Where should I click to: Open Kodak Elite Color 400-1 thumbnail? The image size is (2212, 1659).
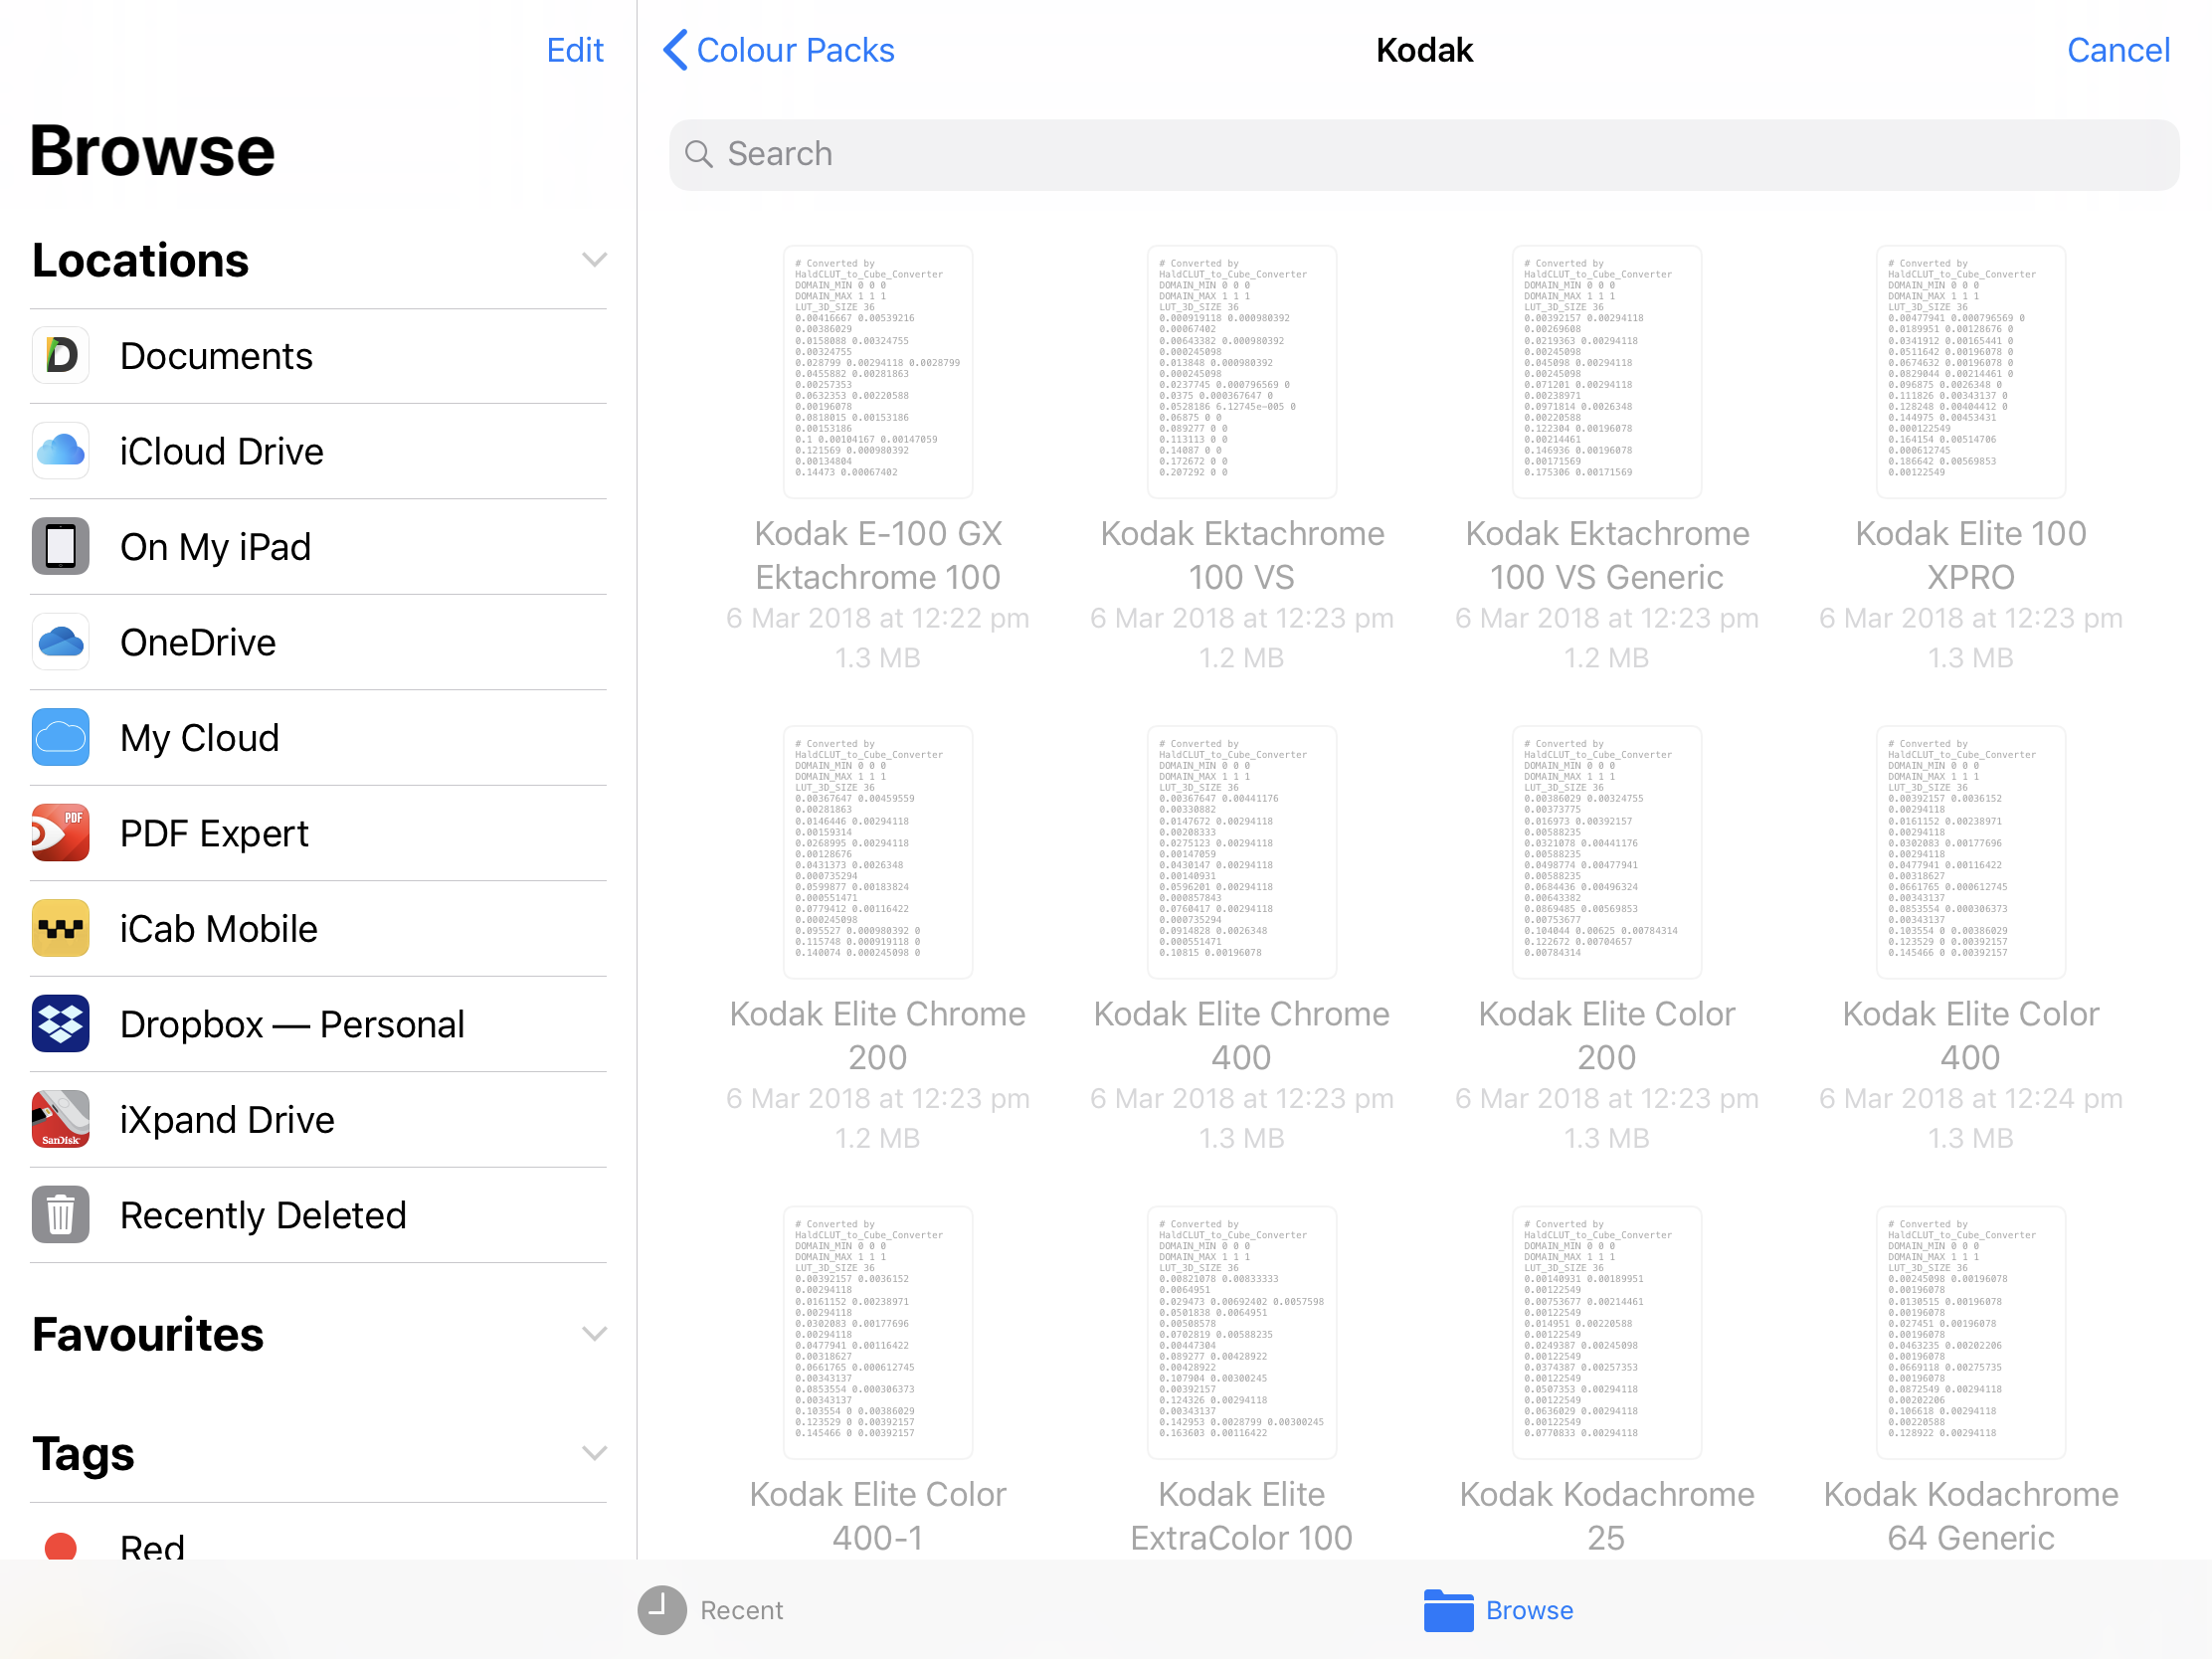tap(878, 1332)
